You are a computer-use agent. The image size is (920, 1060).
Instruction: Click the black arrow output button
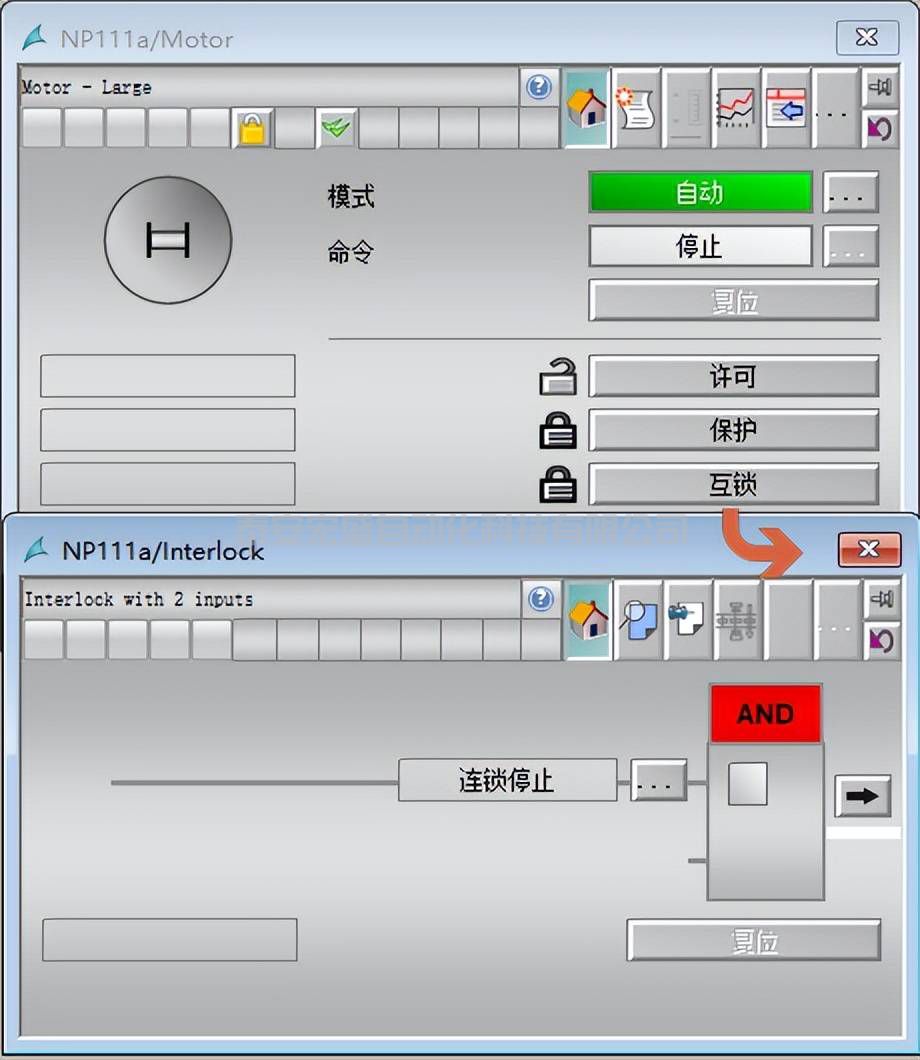[862, 796]
